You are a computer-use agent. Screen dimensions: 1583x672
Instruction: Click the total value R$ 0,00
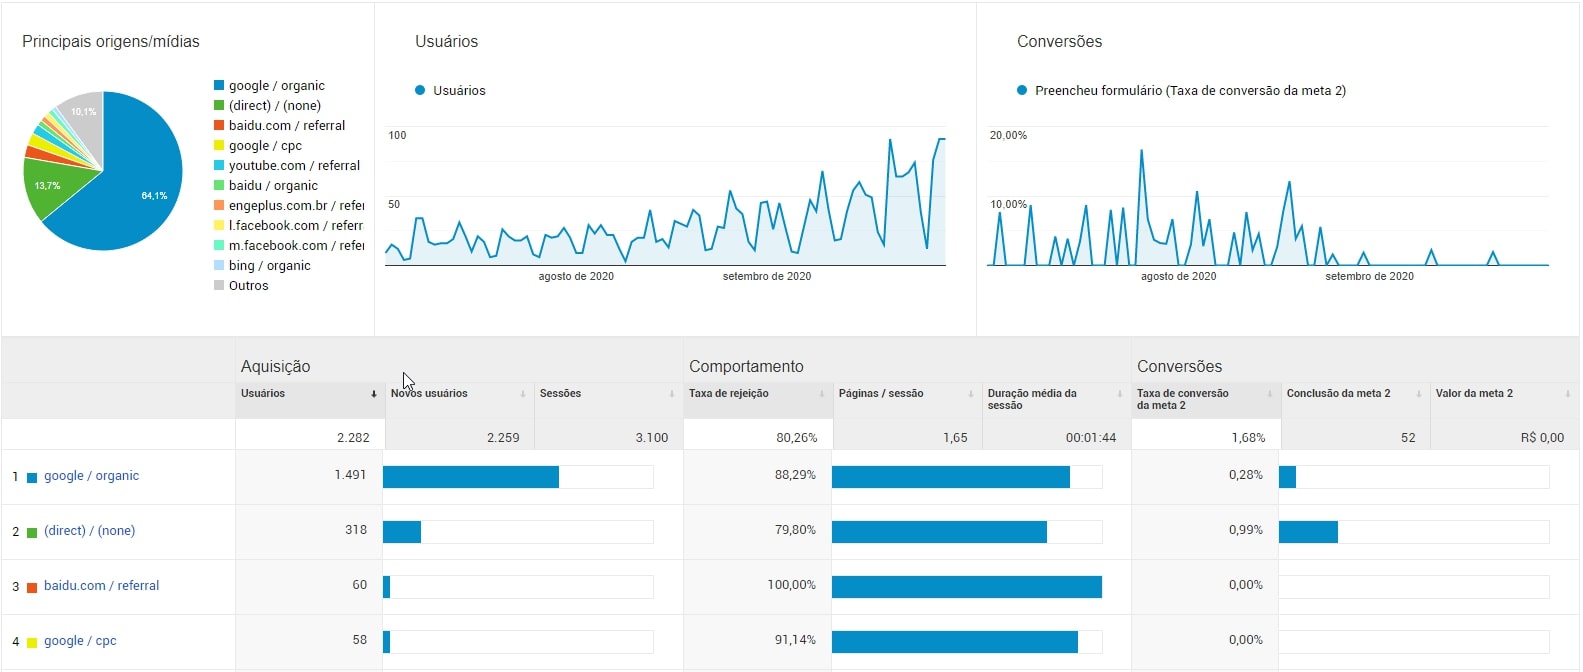point(1542,438)
